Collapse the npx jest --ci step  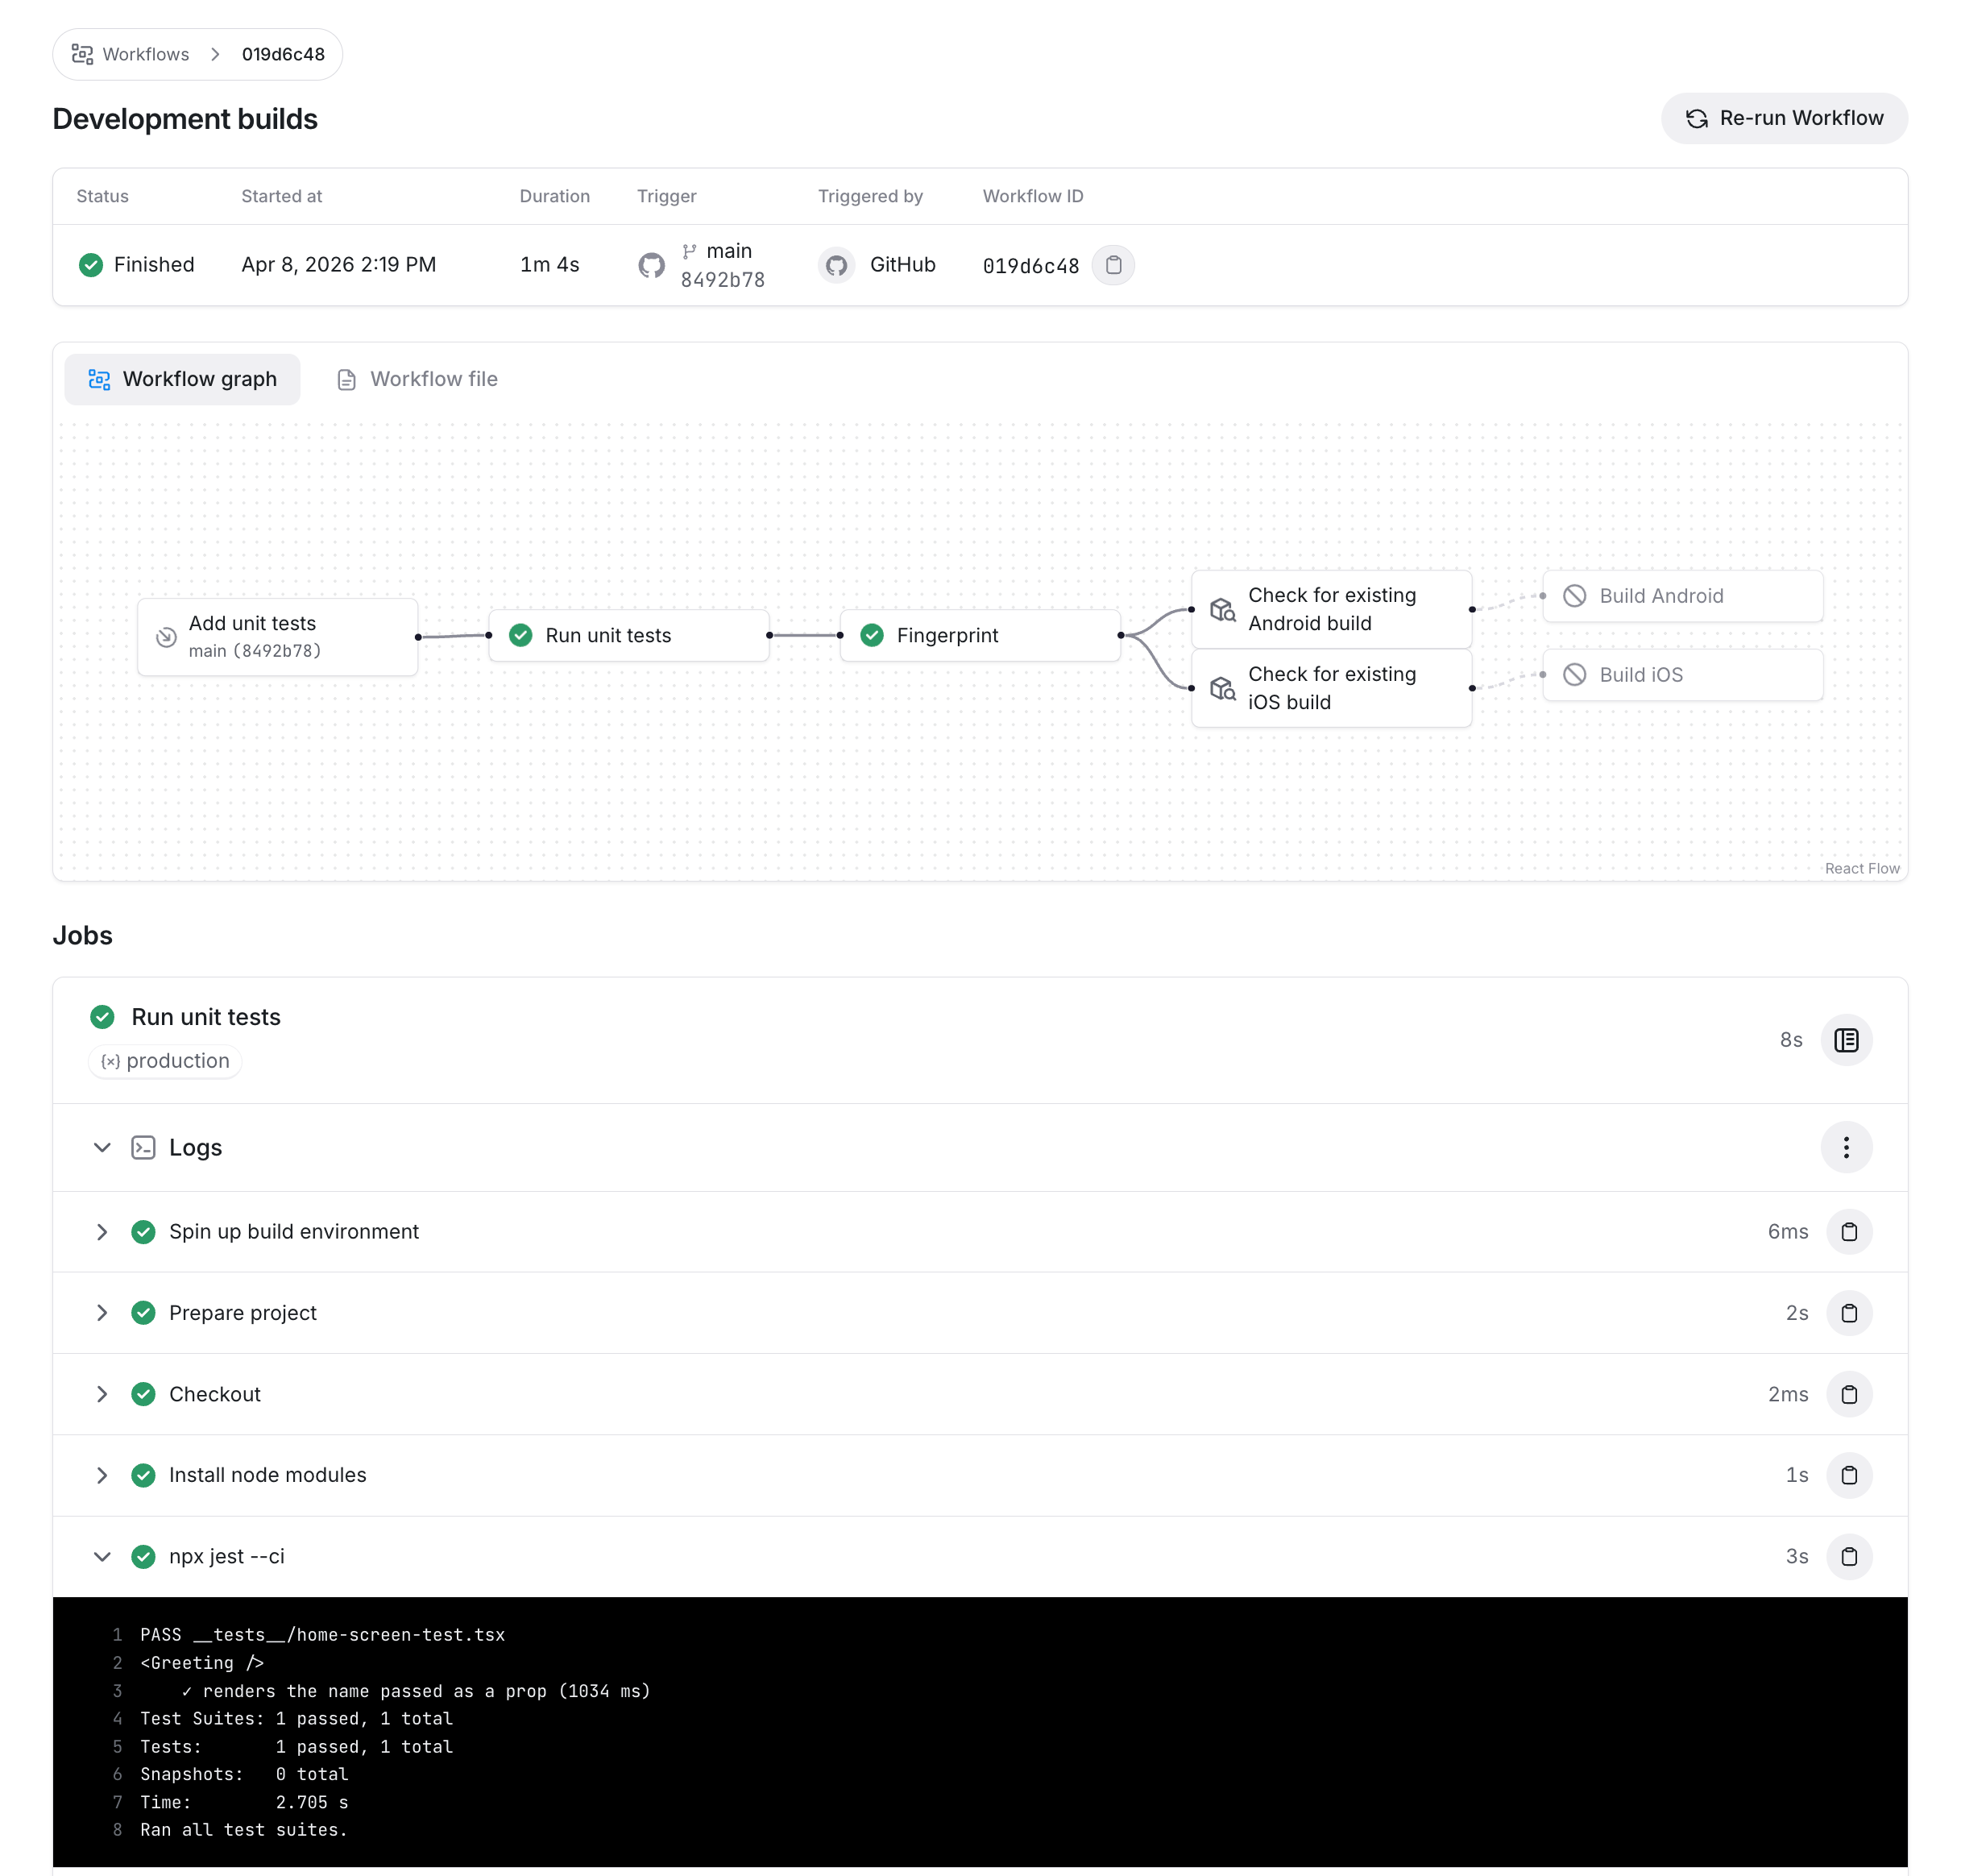pyautogui.click(x=102, y=1556)
